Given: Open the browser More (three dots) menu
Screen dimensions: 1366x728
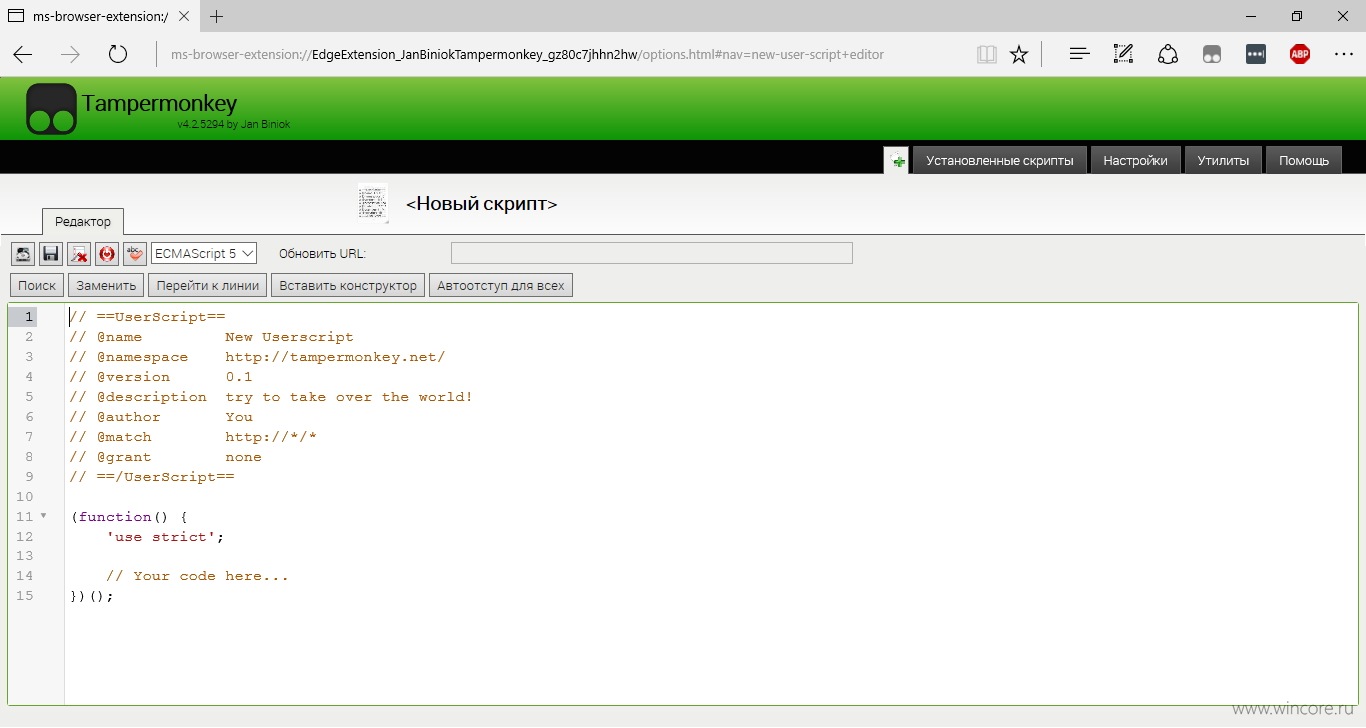Looking at the screenshot, I should [1344, 55].
